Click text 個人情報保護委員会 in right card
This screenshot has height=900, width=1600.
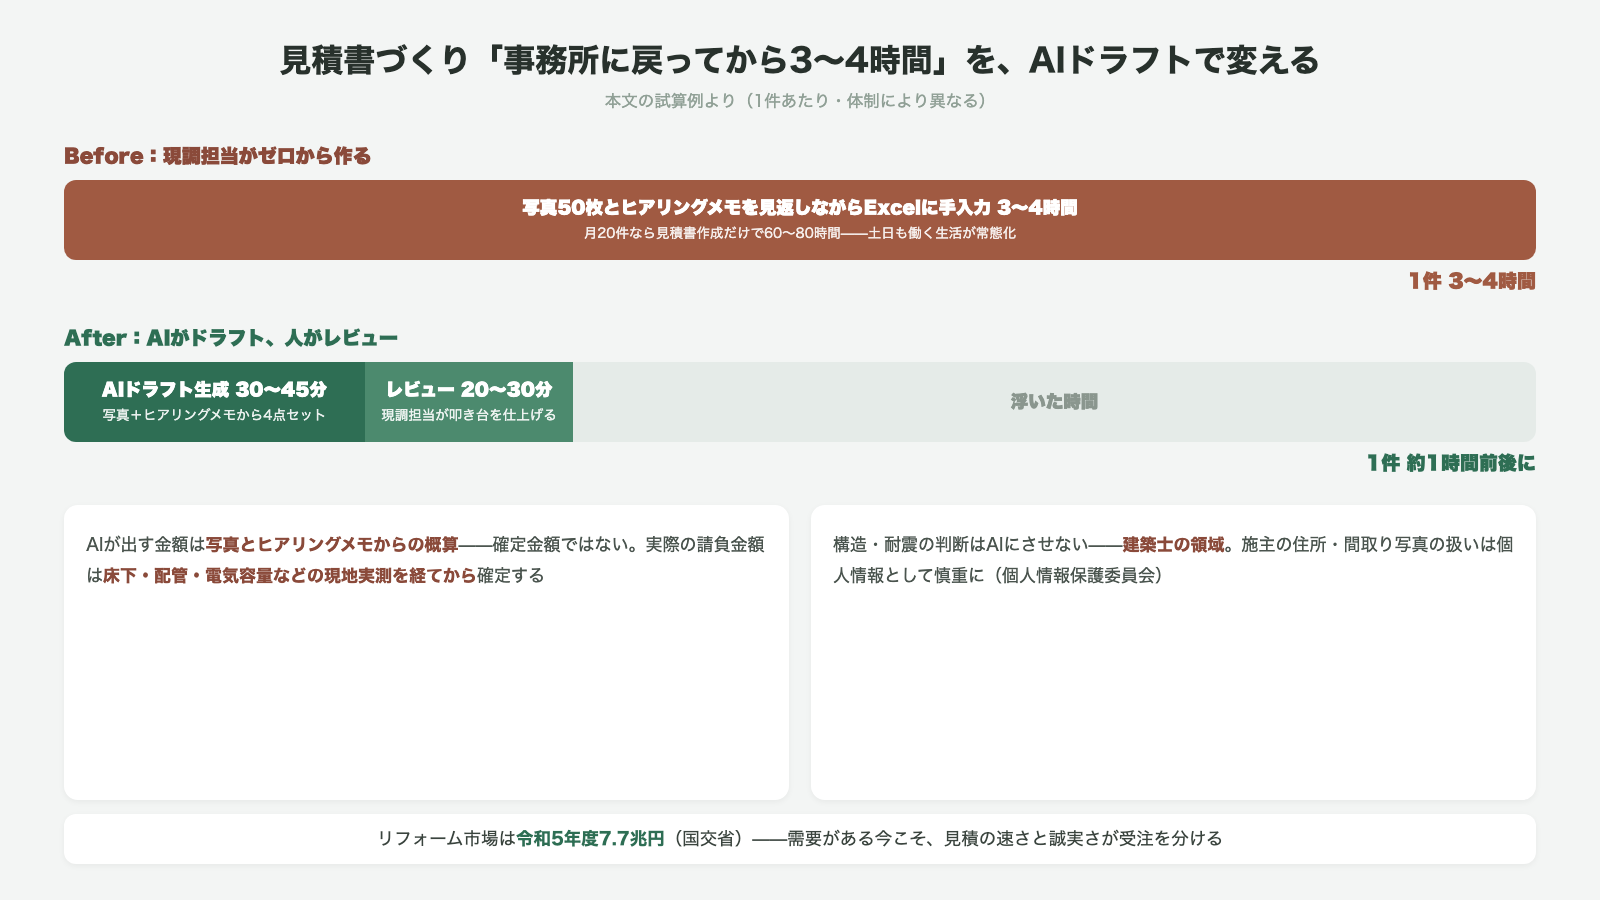click(1080, 576)
